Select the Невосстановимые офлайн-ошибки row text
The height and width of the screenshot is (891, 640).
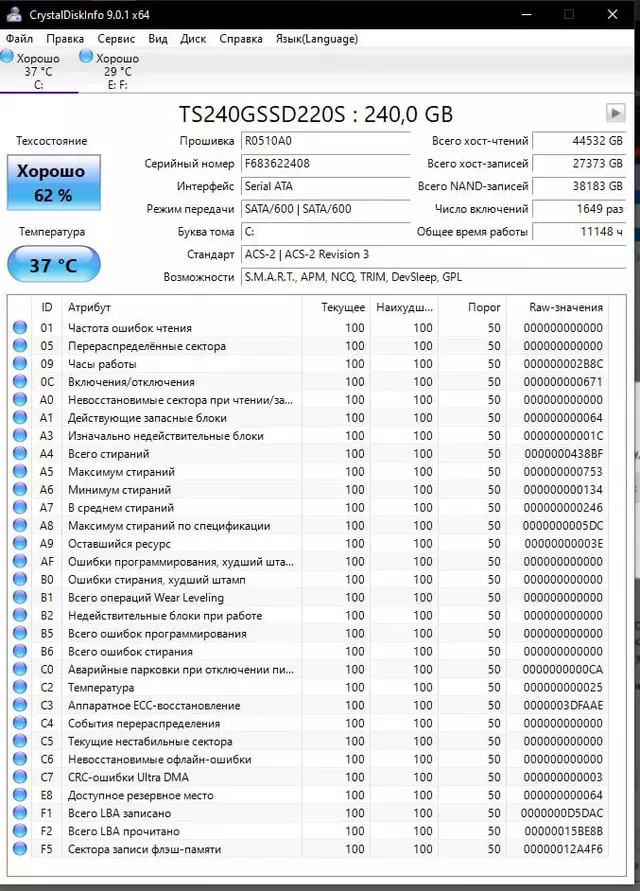pyautogui.click(x=159, y=759)
